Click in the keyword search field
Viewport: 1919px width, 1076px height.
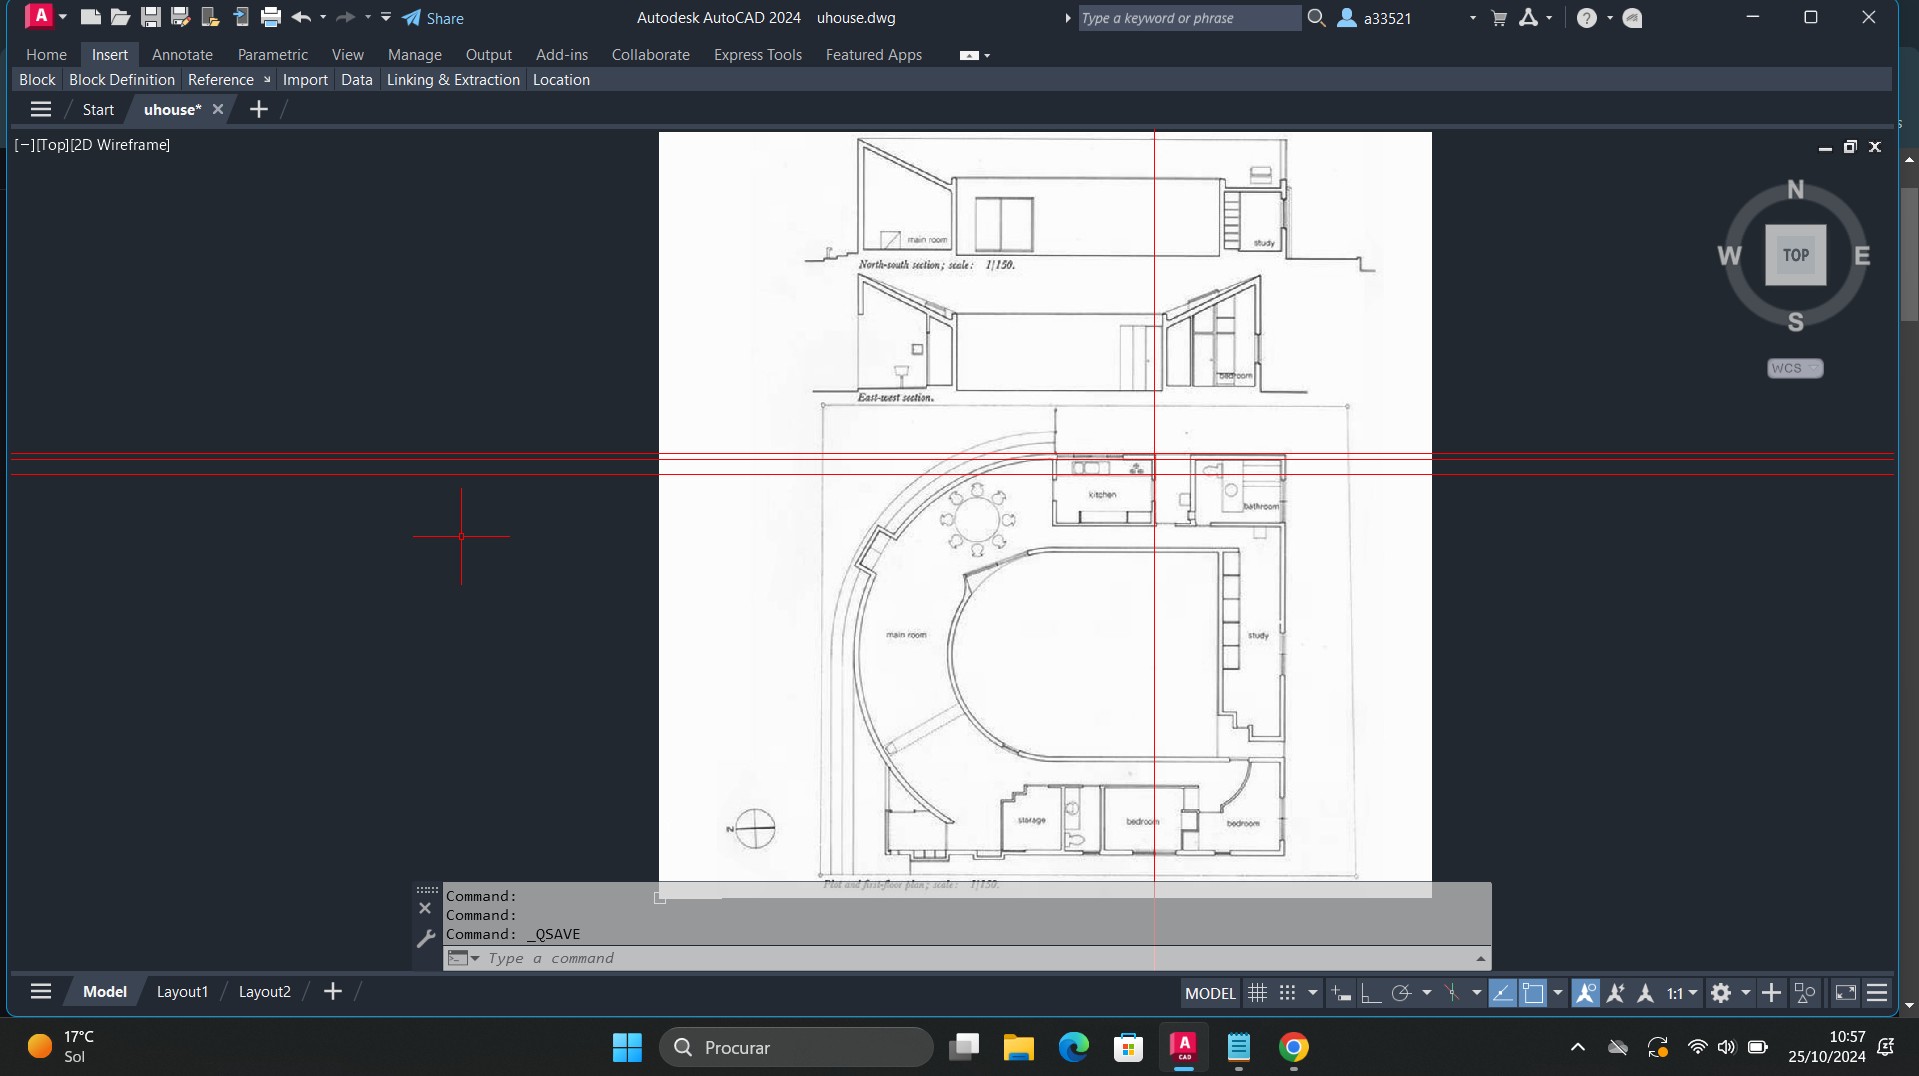coord(1189,18)
